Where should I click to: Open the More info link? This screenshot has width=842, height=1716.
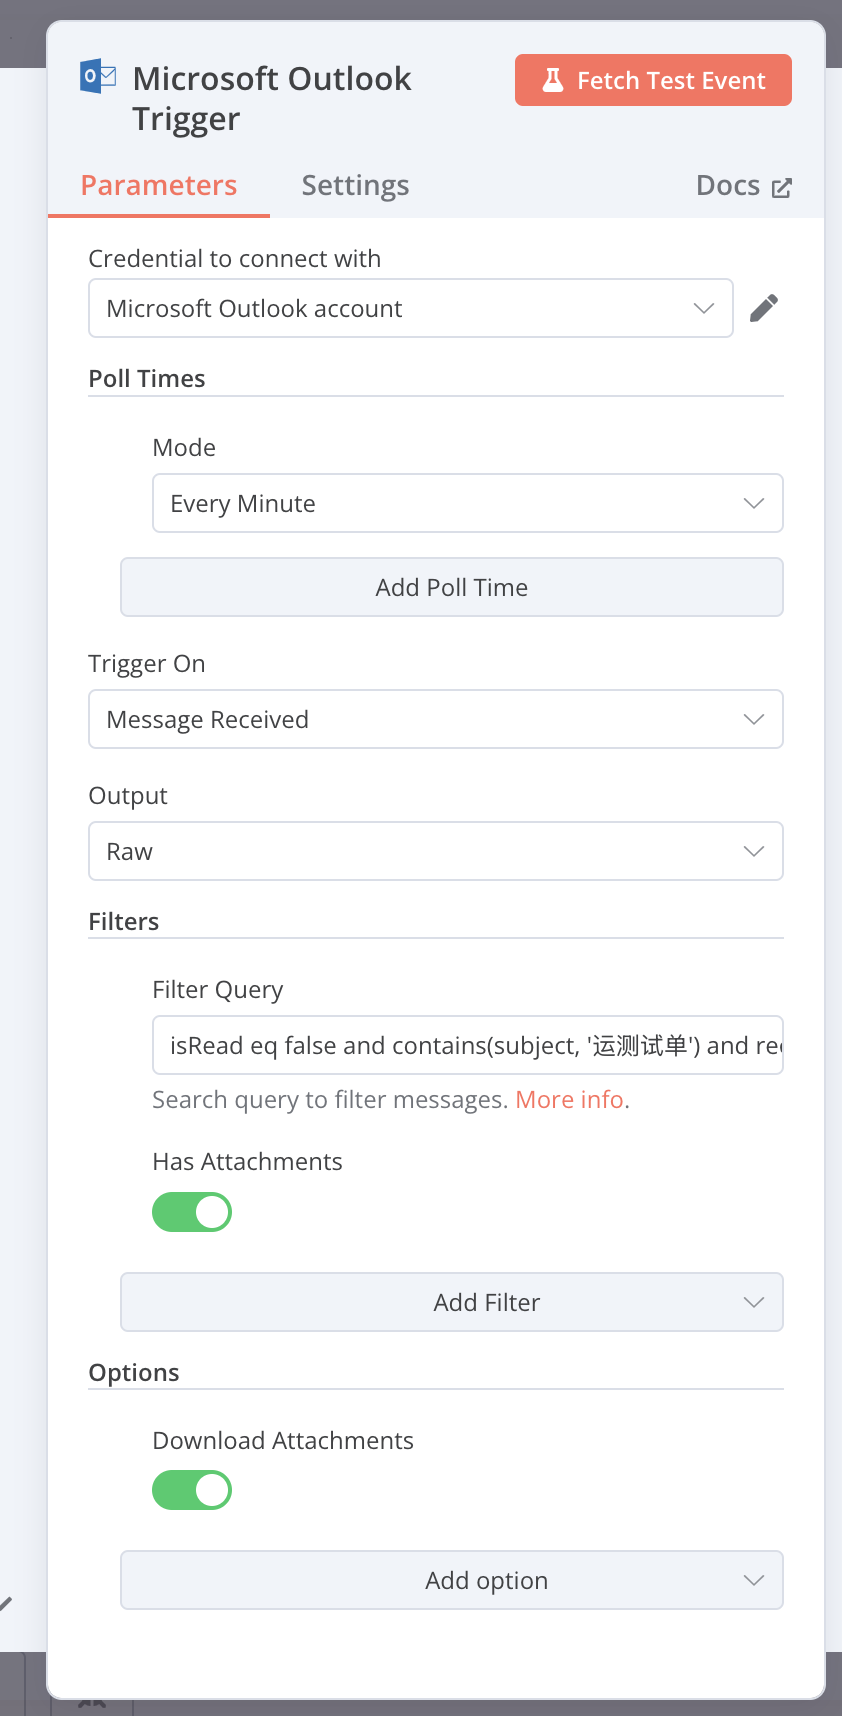pos(569,1100)
